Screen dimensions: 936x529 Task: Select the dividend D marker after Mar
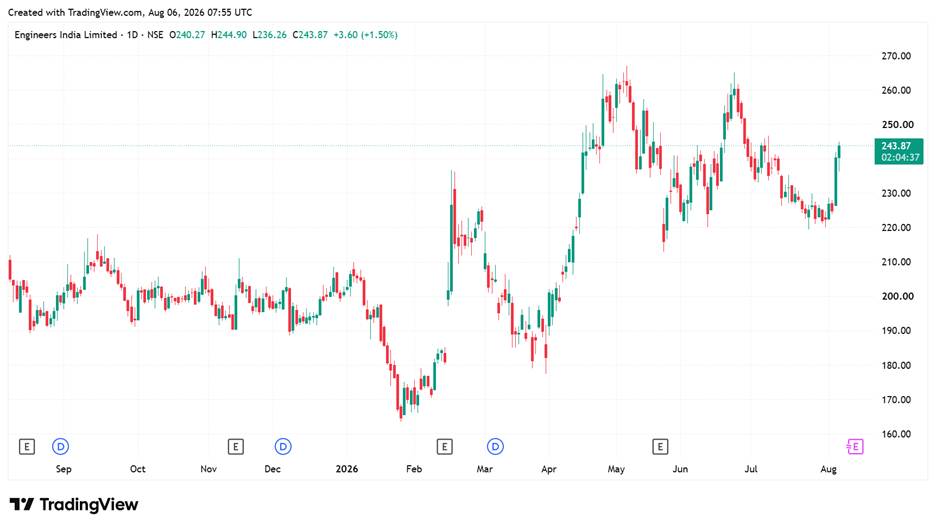coord(495,446)
